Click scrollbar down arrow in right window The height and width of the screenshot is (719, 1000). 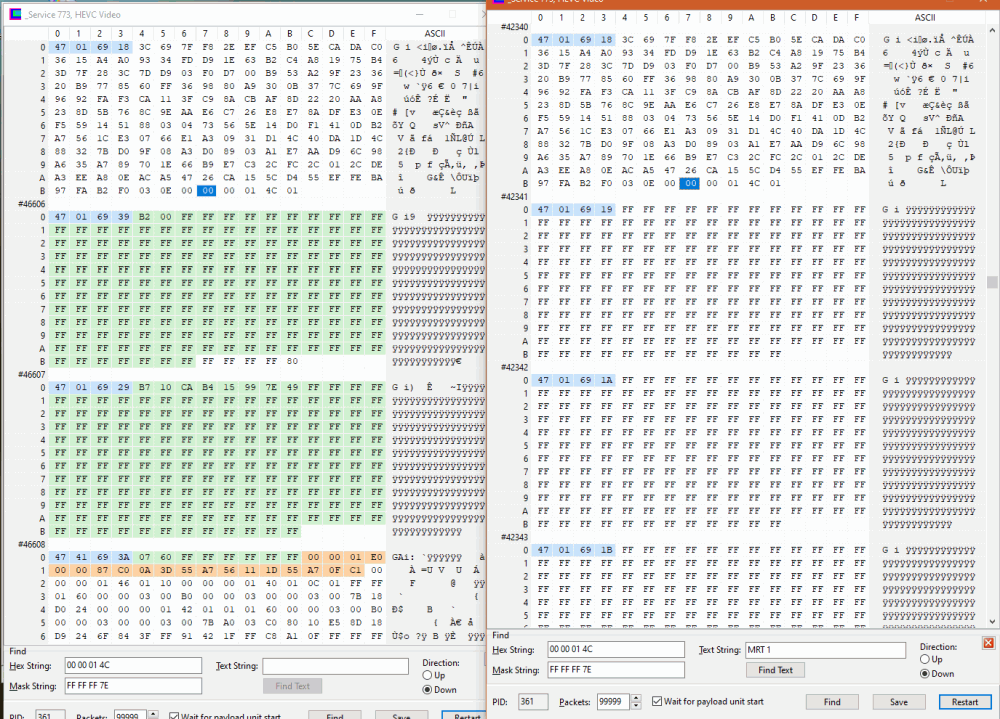992,621
